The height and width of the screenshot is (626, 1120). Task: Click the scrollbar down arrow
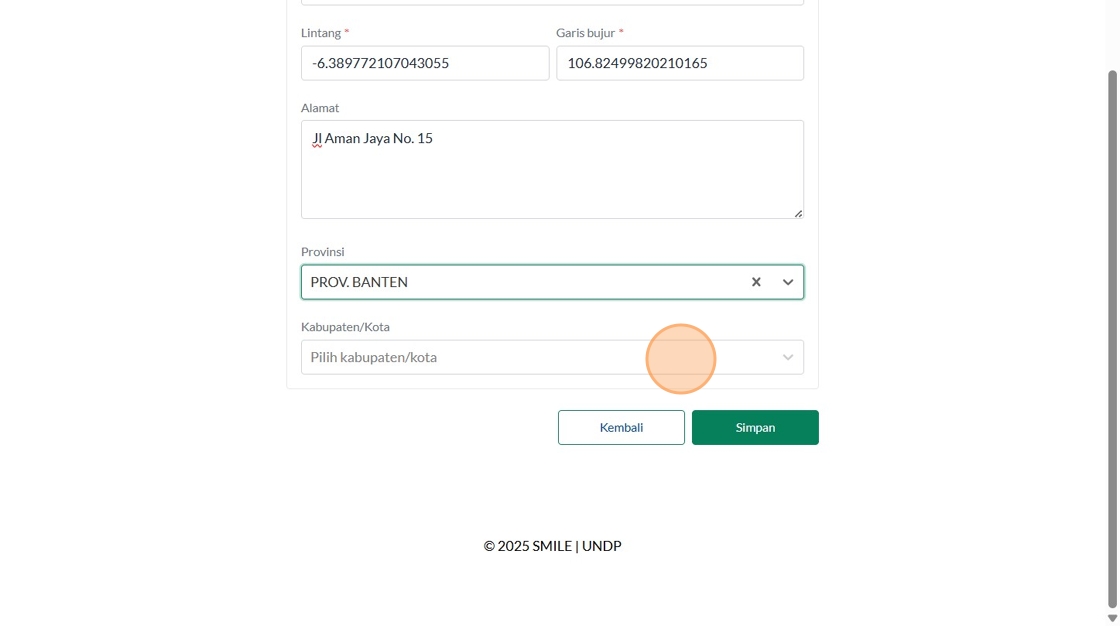1112,619
